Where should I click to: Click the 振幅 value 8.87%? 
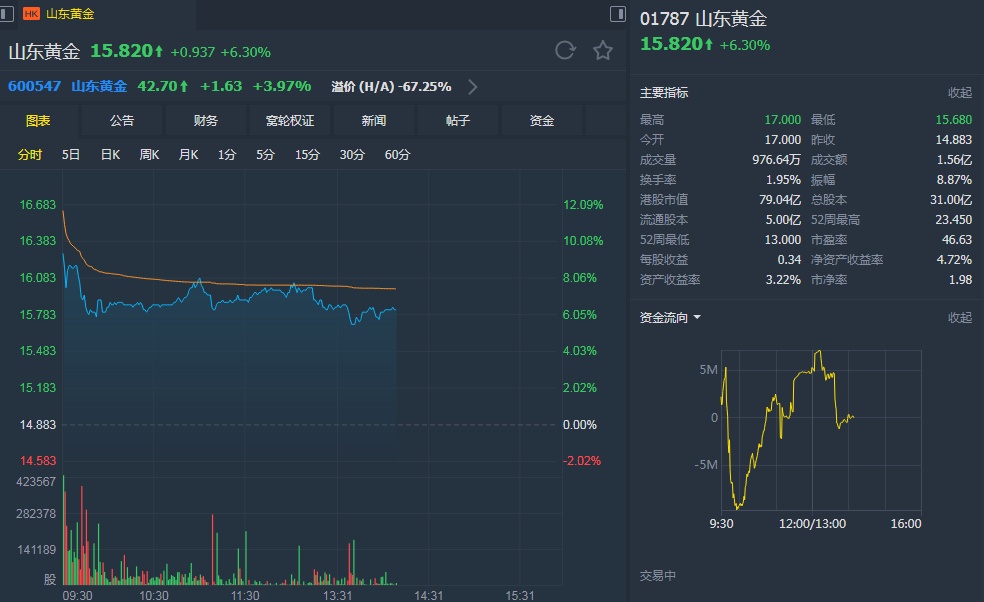[x=954, y=180]
